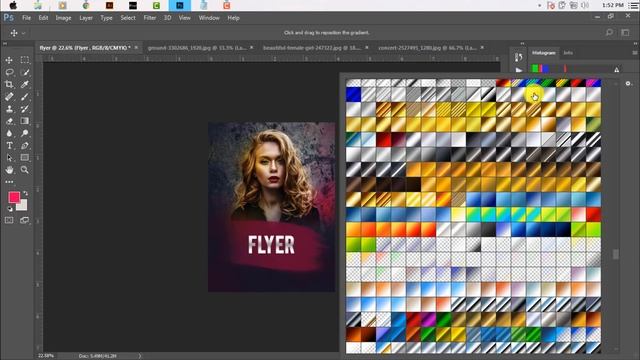Open the Apple menu

pos(13,5)
